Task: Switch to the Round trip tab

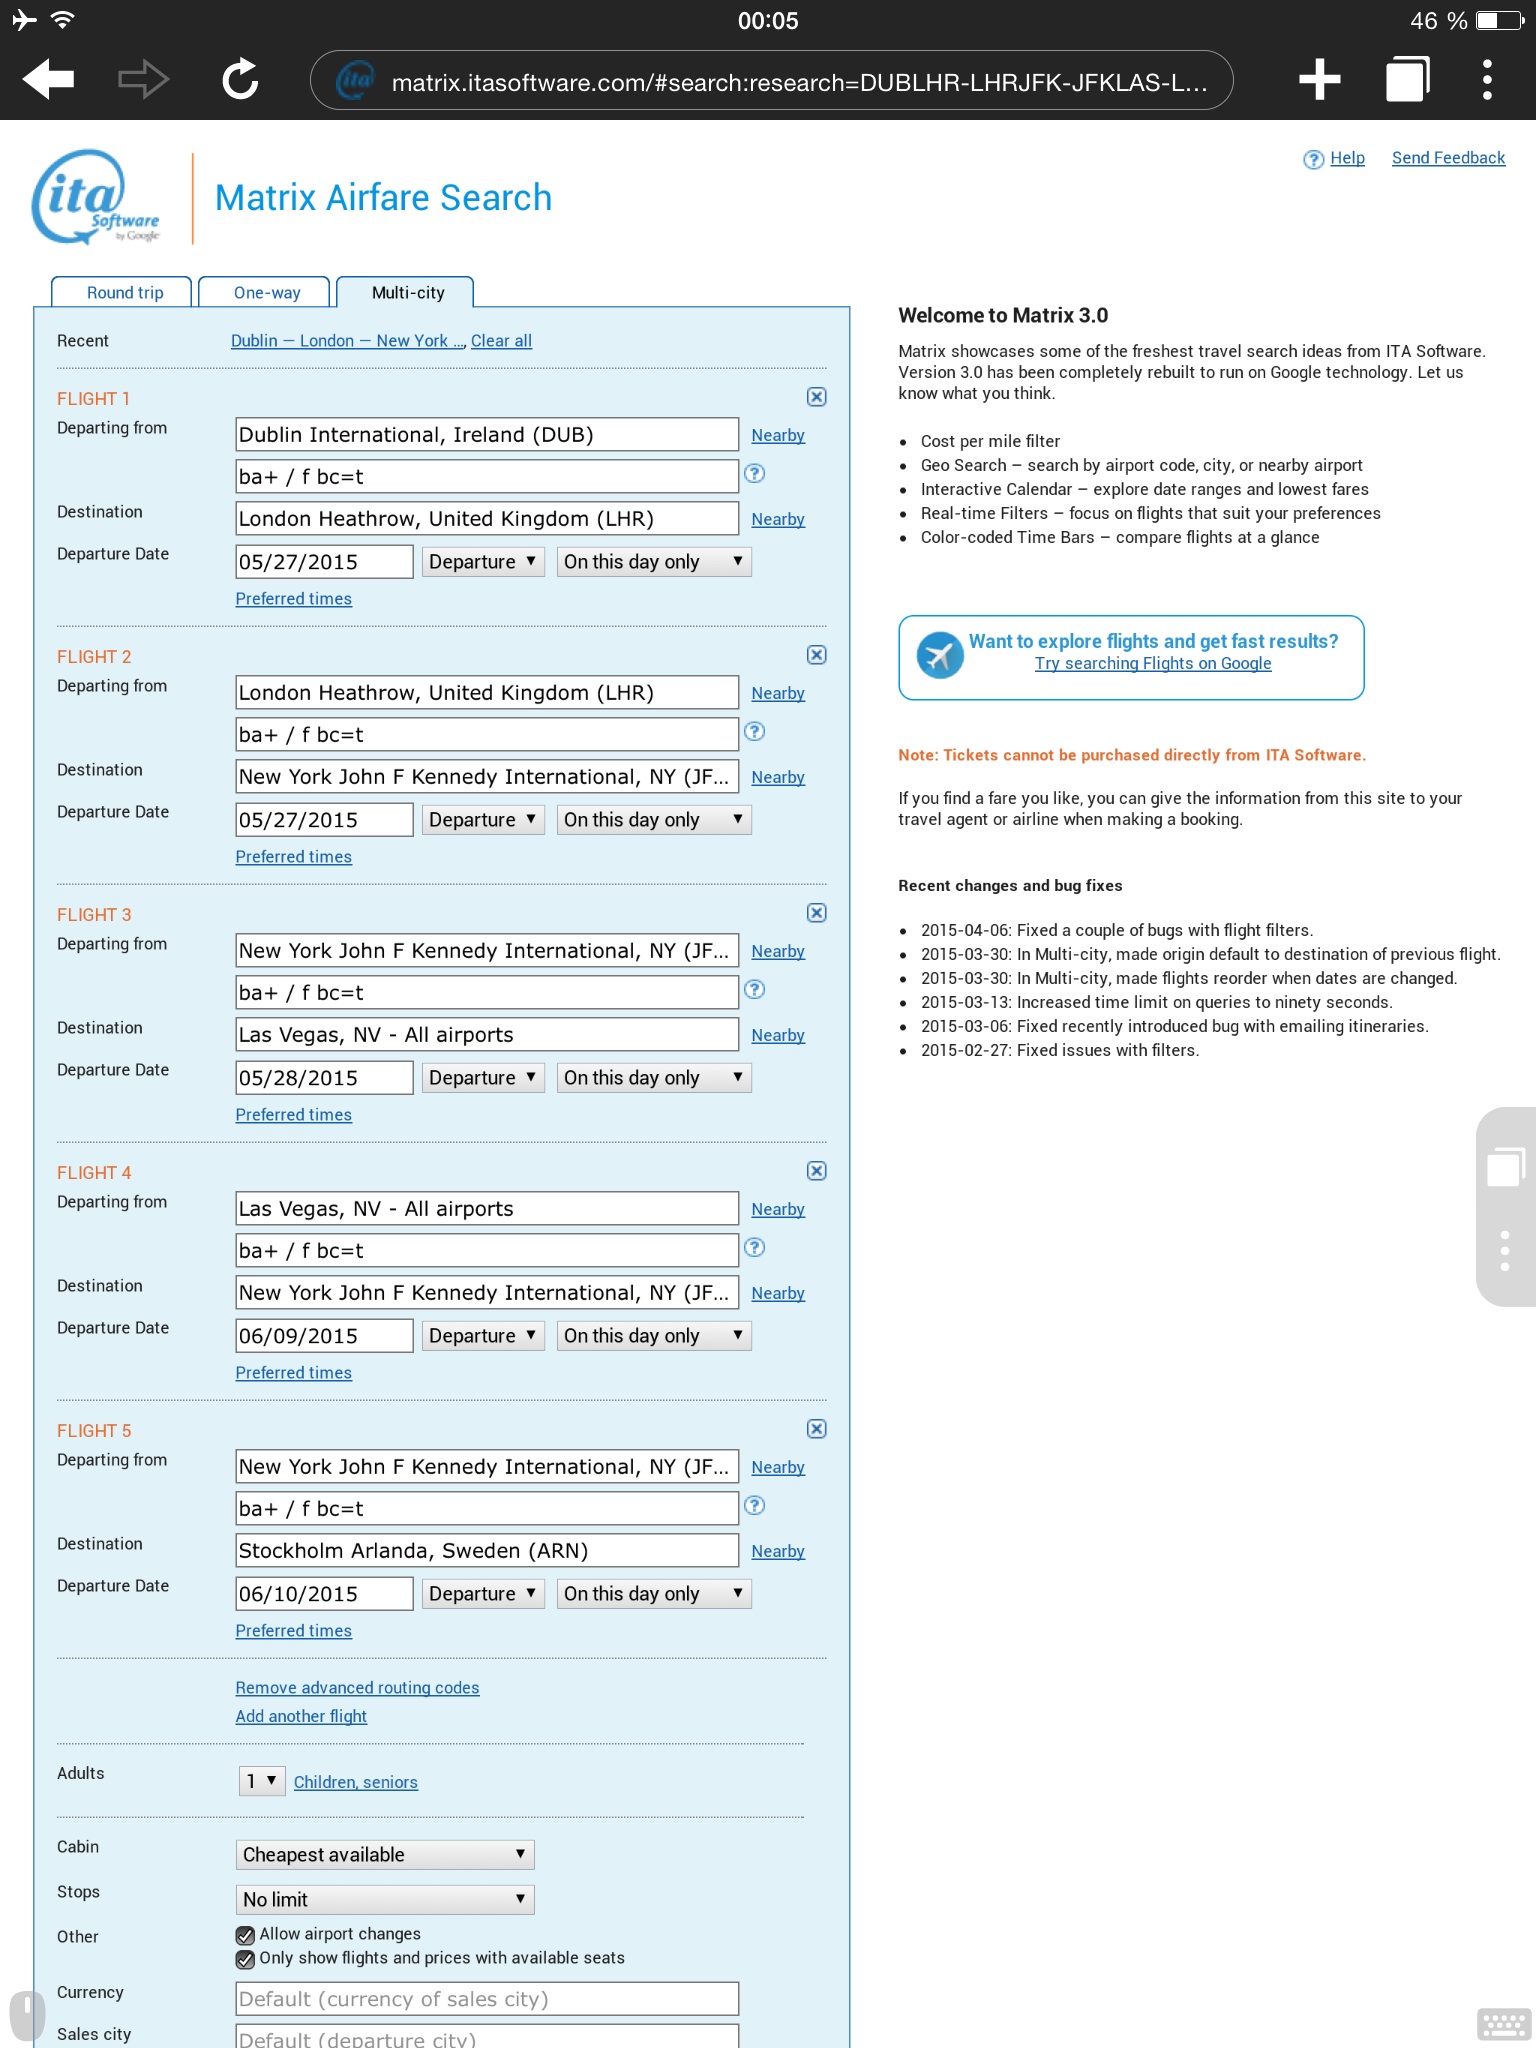Action: (x=124, y=293)
